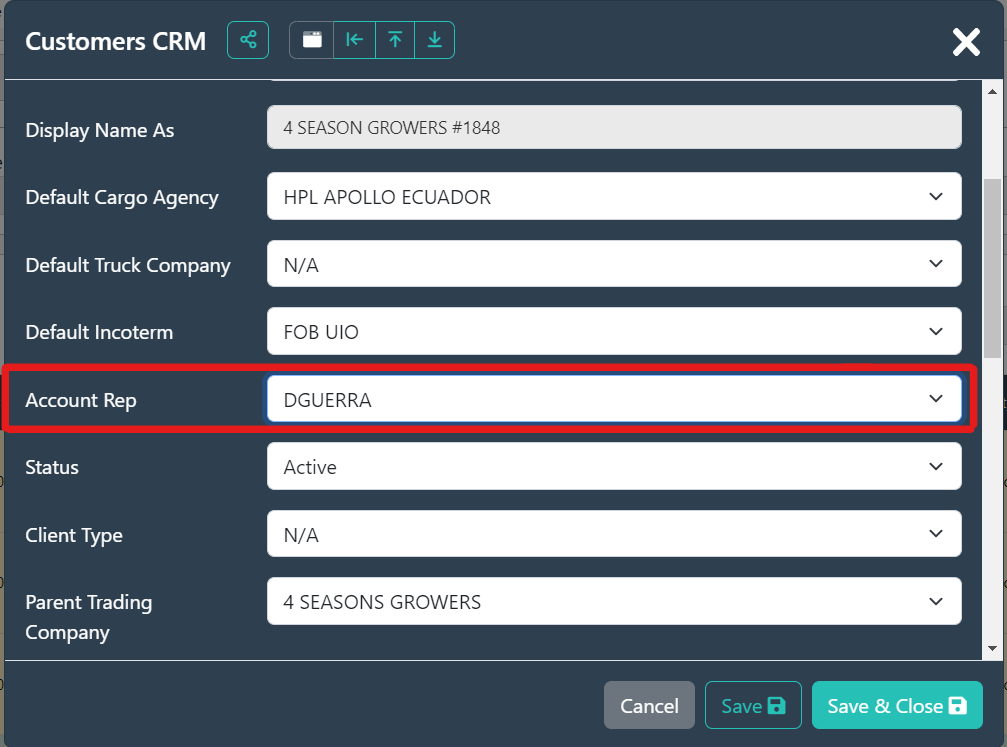Change the Status dropdown from Active
Viewport: 1007px width, 747px height.
[613, 467]
